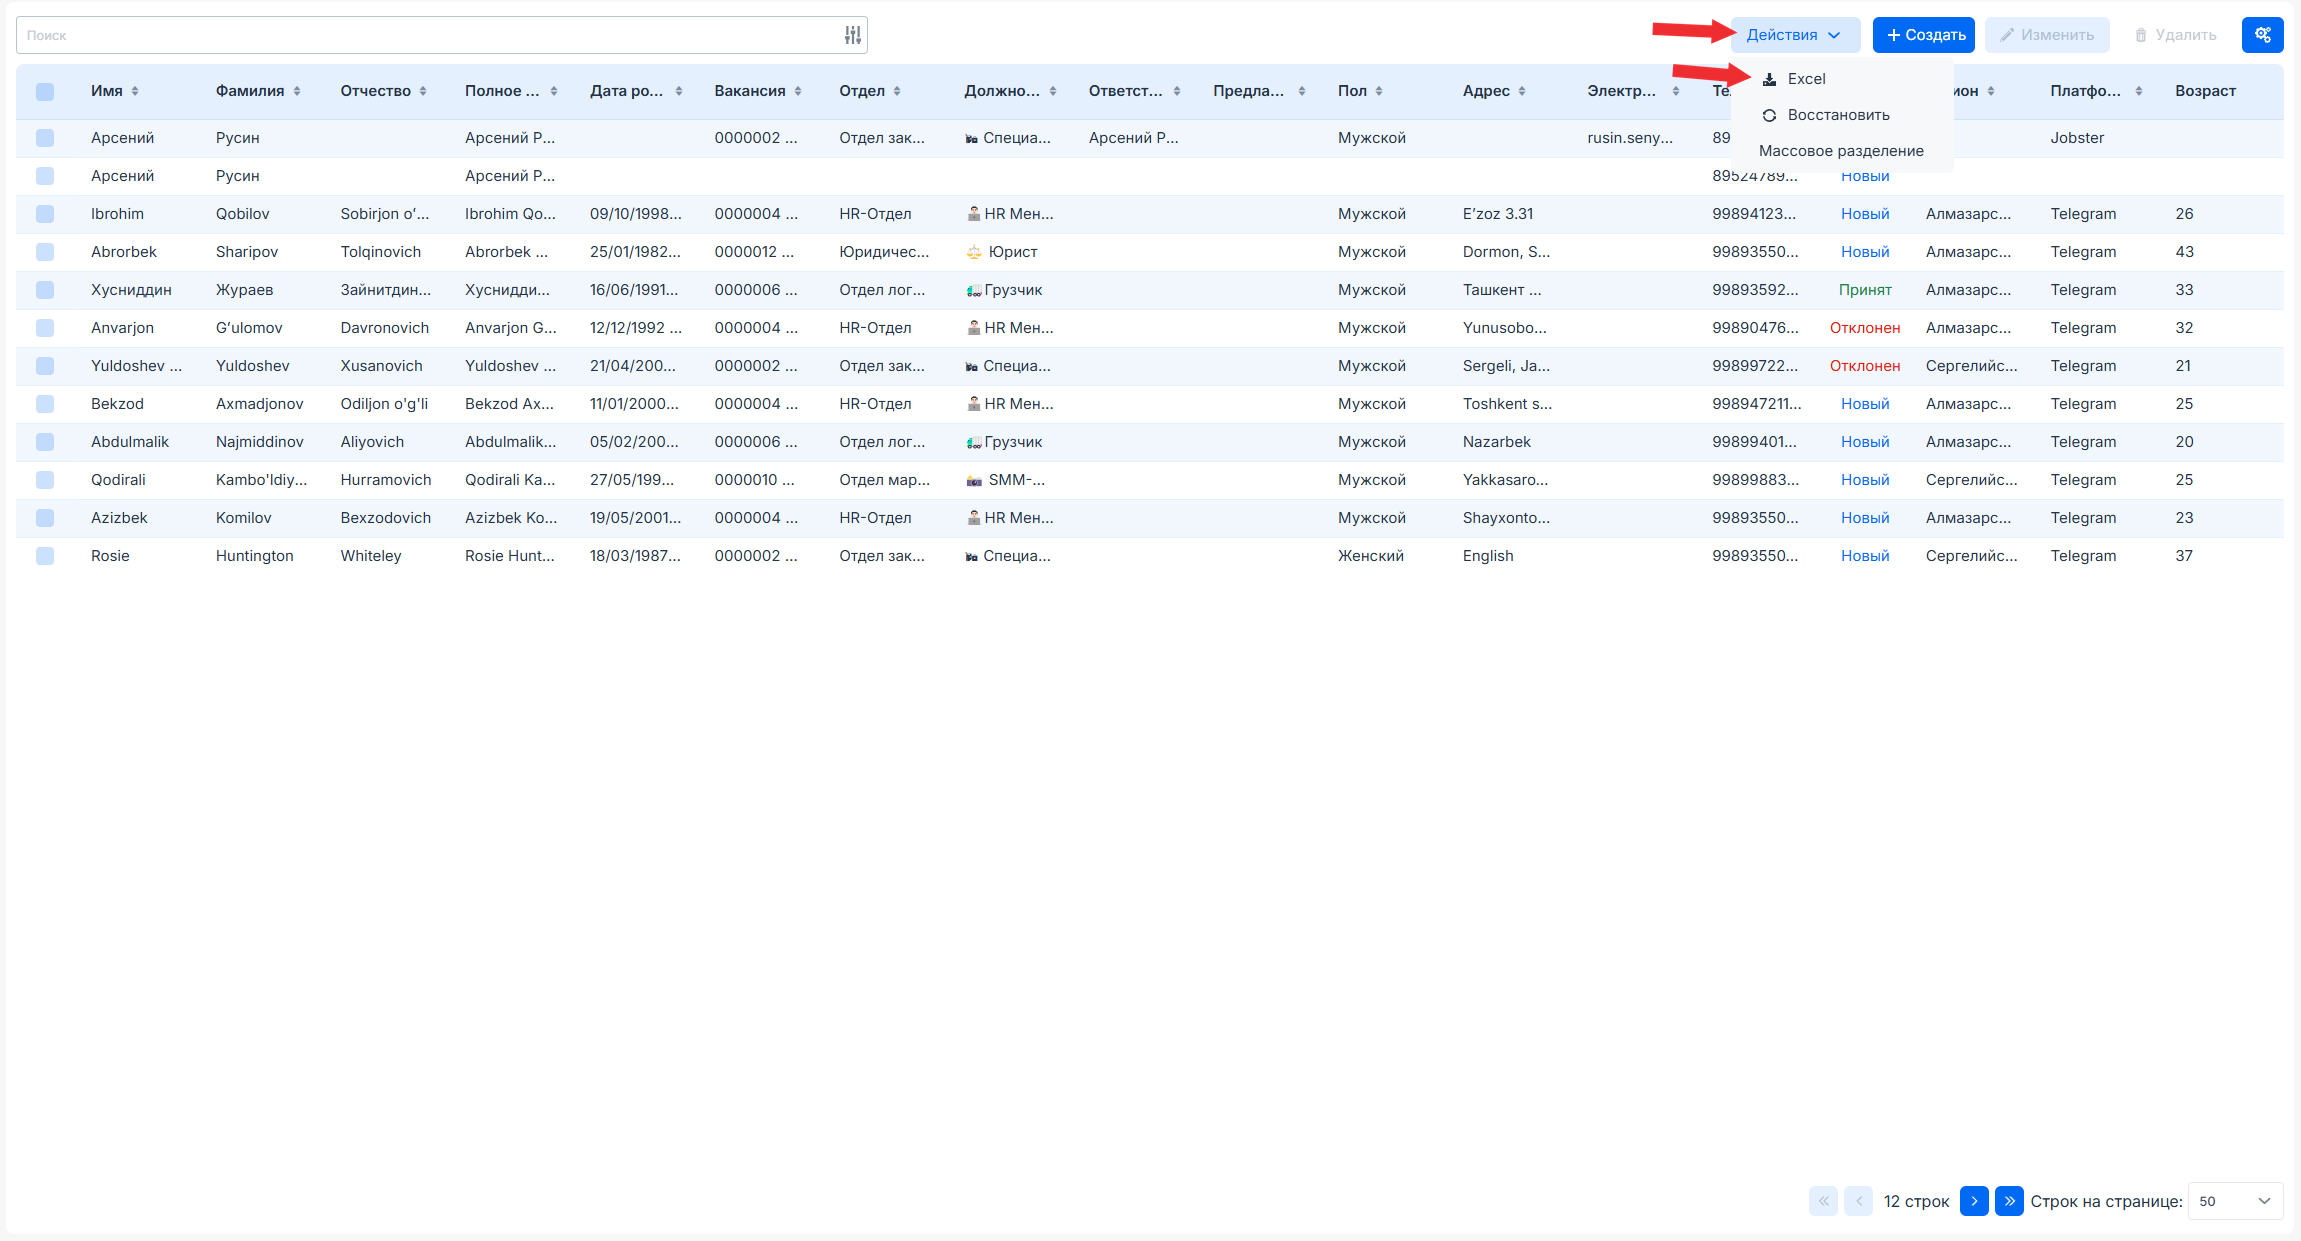Select the checkbox for Rosie Huntington
The width and height of the screenshot is (2301, 1241).
click(x=45, y=556)
